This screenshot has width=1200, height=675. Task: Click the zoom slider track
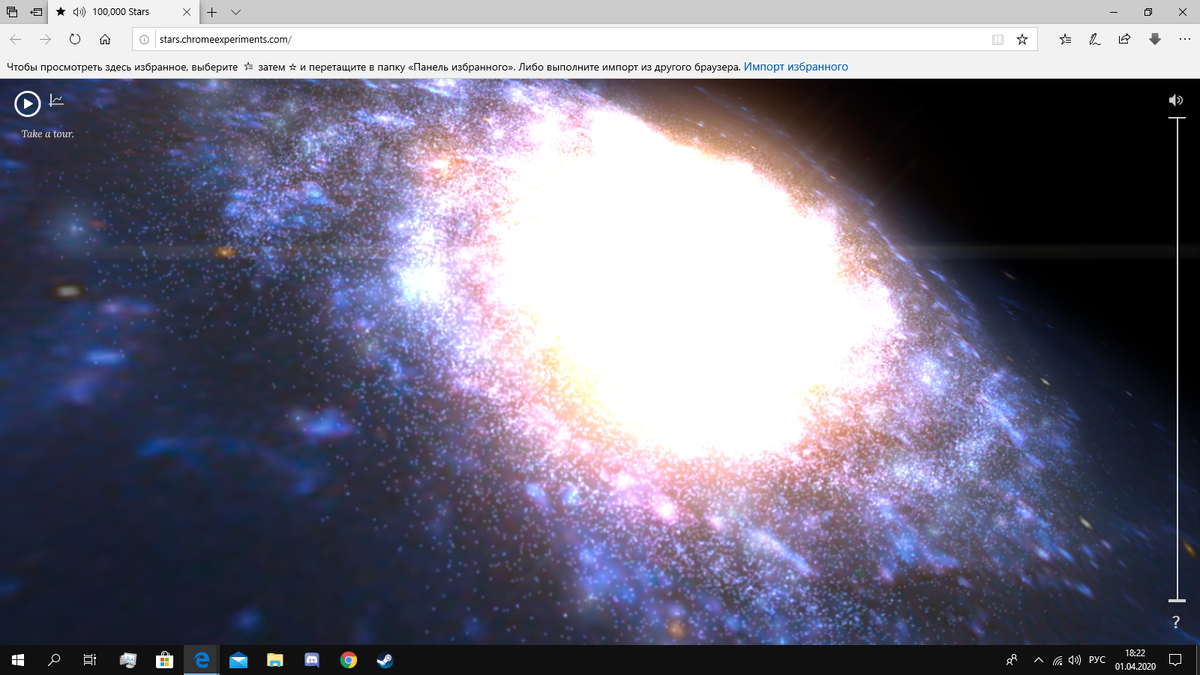(1176, 359)
